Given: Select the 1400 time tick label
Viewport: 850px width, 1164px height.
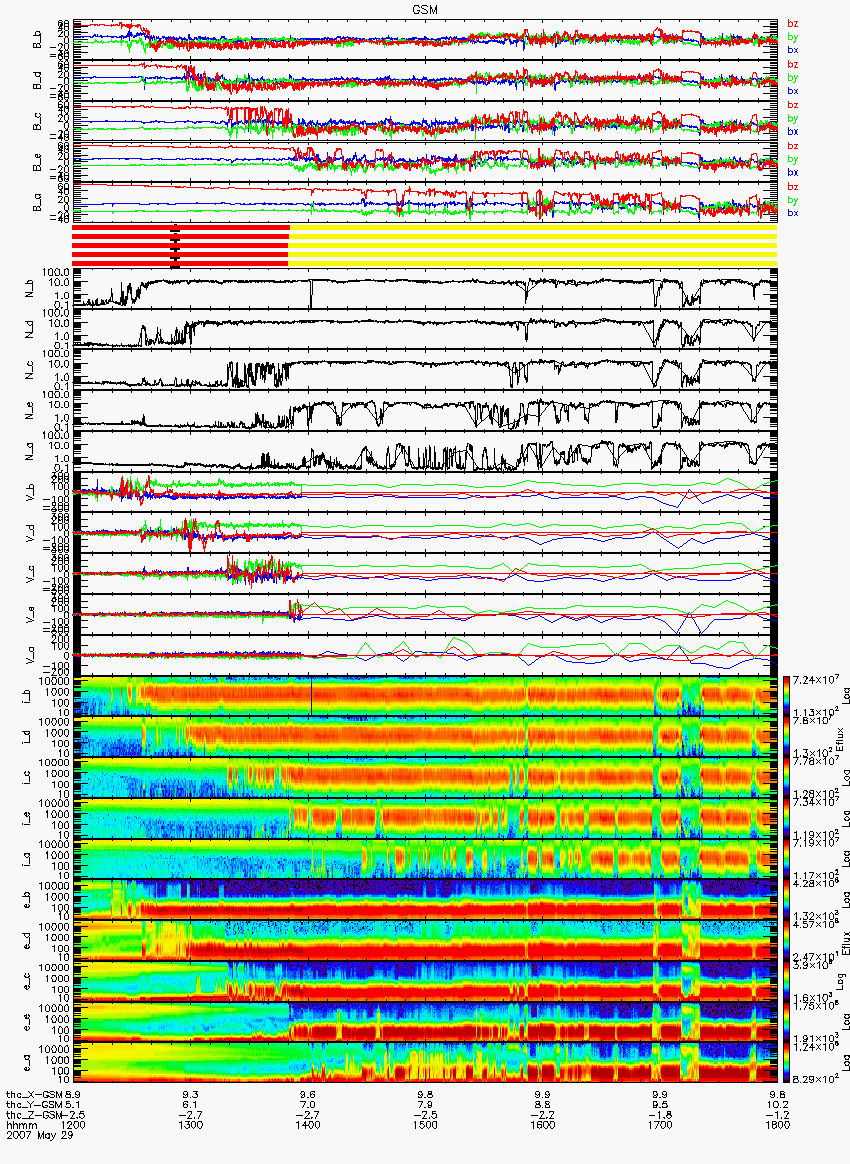Looking at the screenshot, I should [x=307, y=1125].
